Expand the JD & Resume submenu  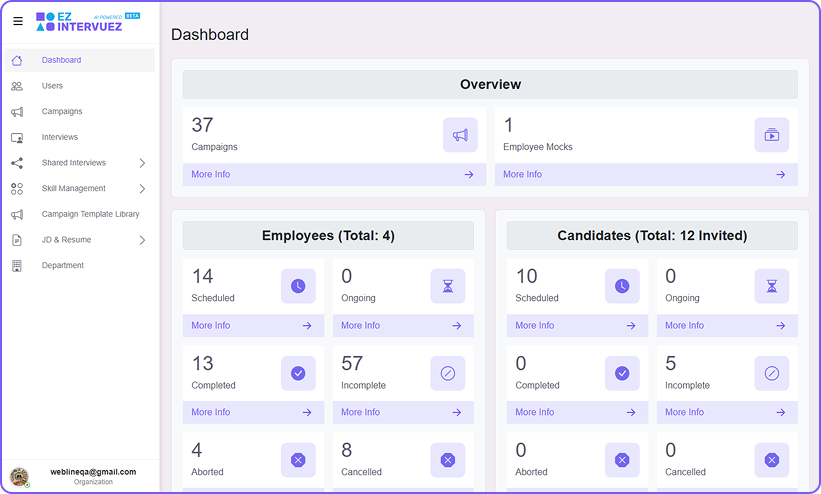(x=141, y=240)
